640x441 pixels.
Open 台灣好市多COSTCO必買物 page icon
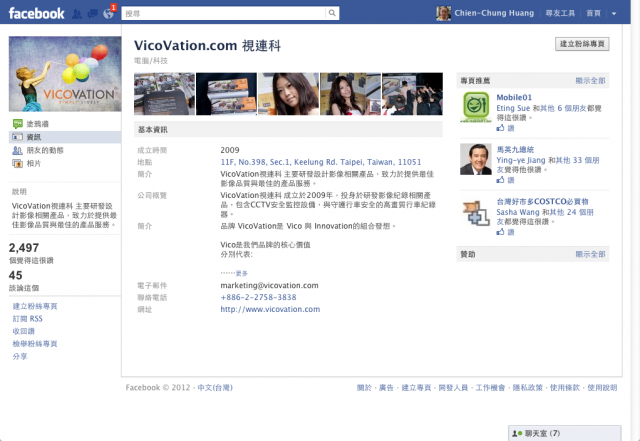[476, 212]
